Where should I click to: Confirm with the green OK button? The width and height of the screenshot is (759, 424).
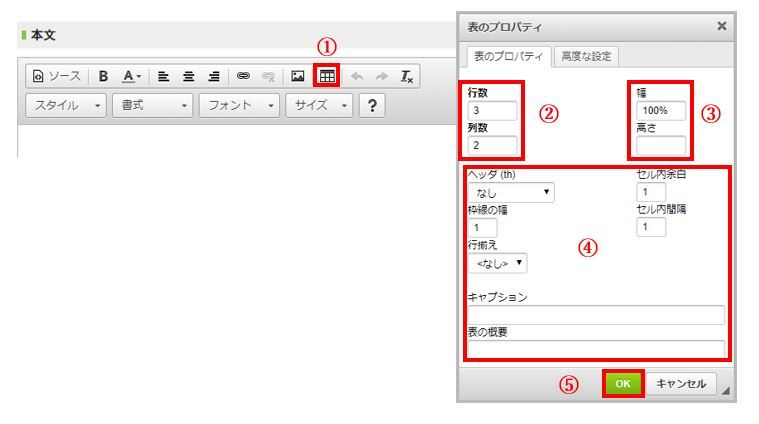(x=623, y=384)
